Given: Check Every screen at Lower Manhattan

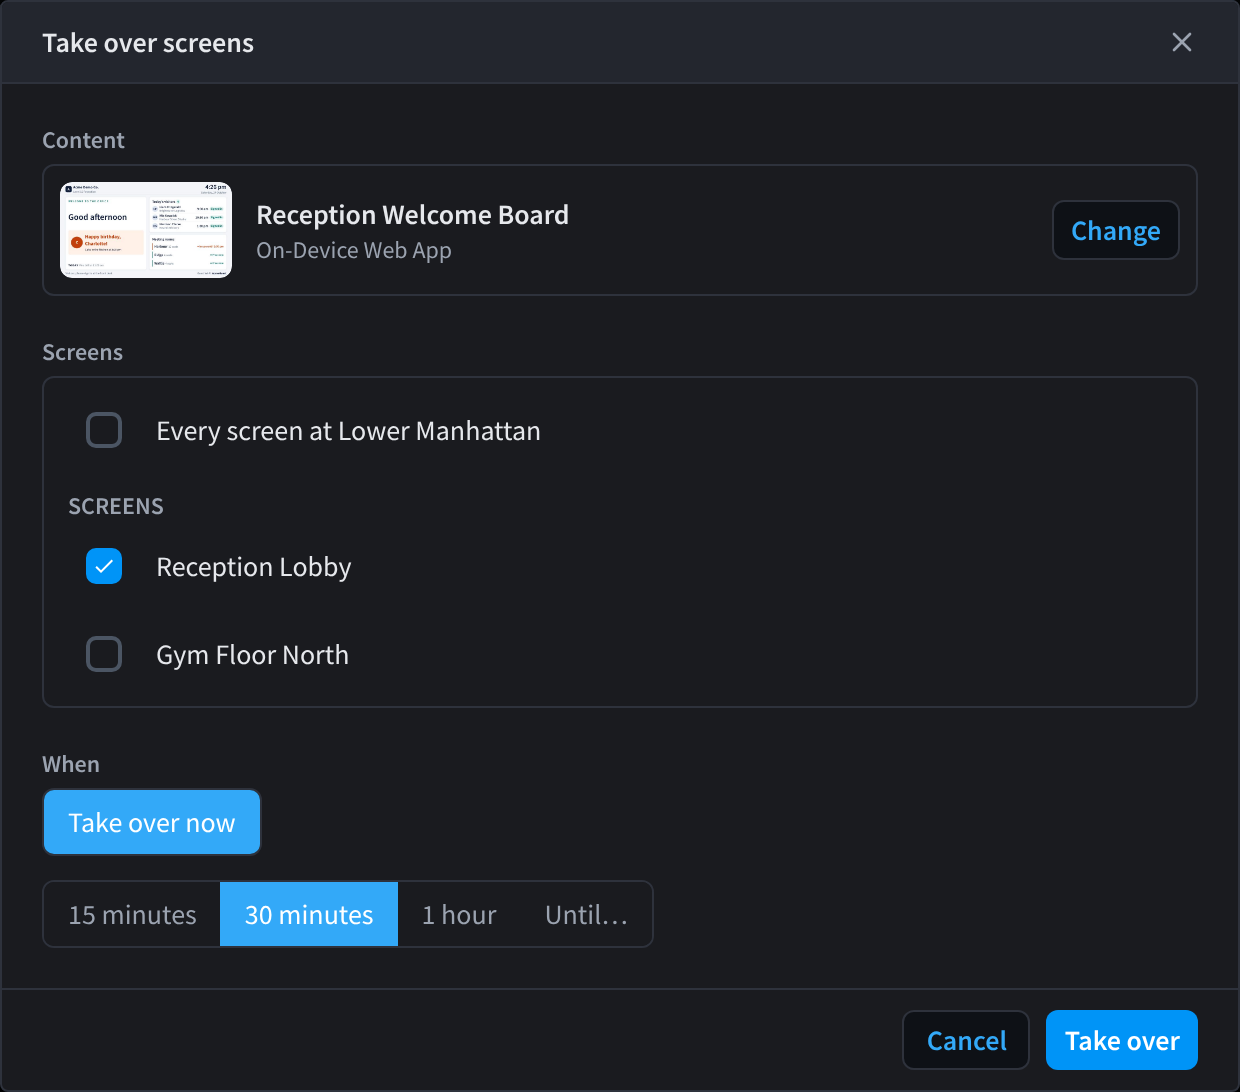Looking at the screenshot, I should point(104,430).
